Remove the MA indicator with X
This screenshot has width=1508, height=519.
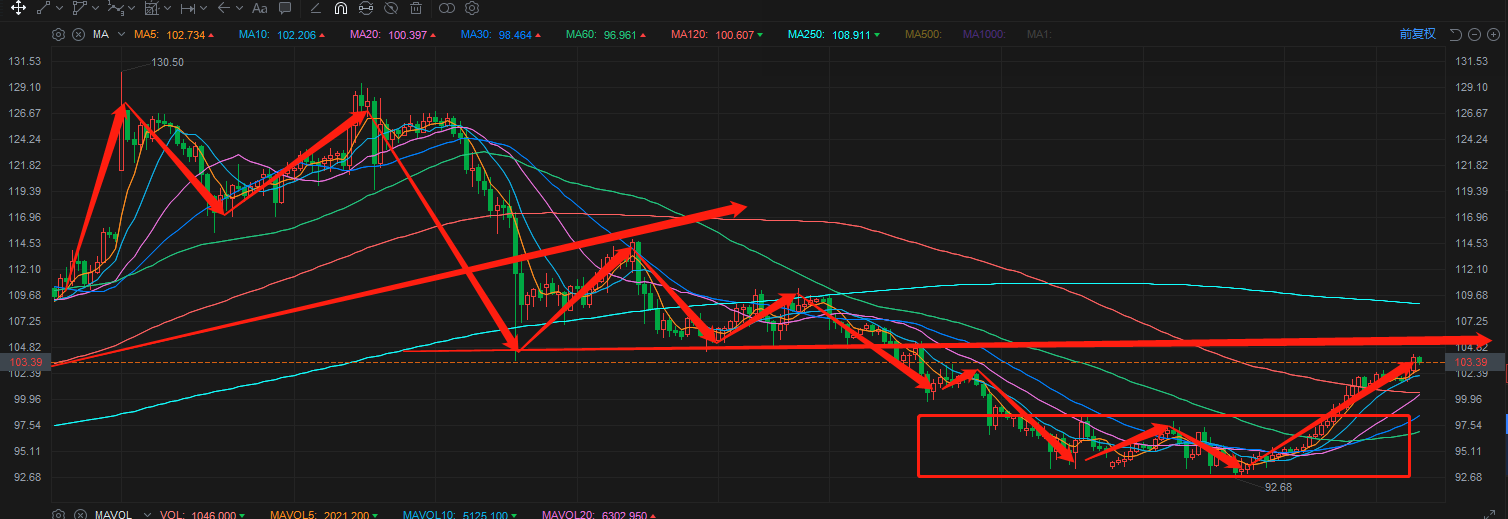[x=78, y=34]
